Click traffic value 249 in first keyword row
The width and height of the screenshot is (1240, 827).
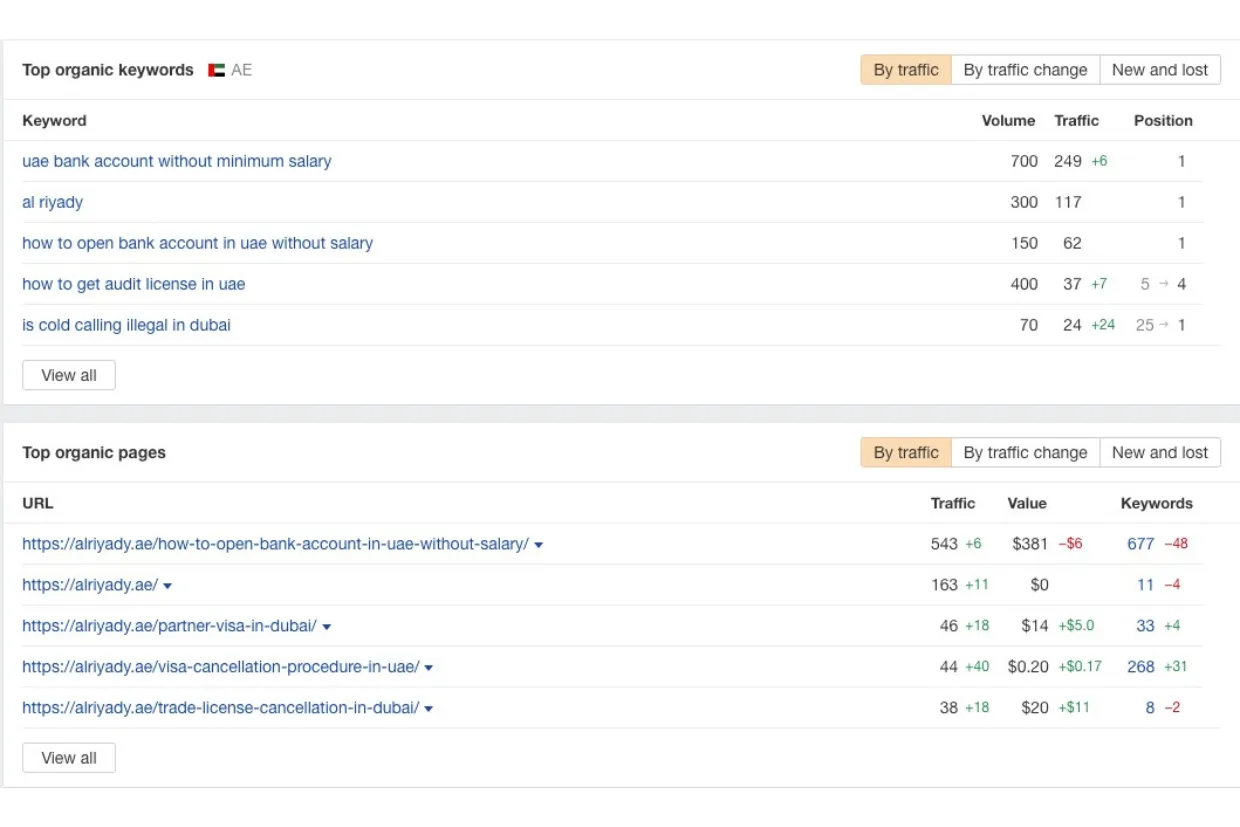coord(1068,161)
